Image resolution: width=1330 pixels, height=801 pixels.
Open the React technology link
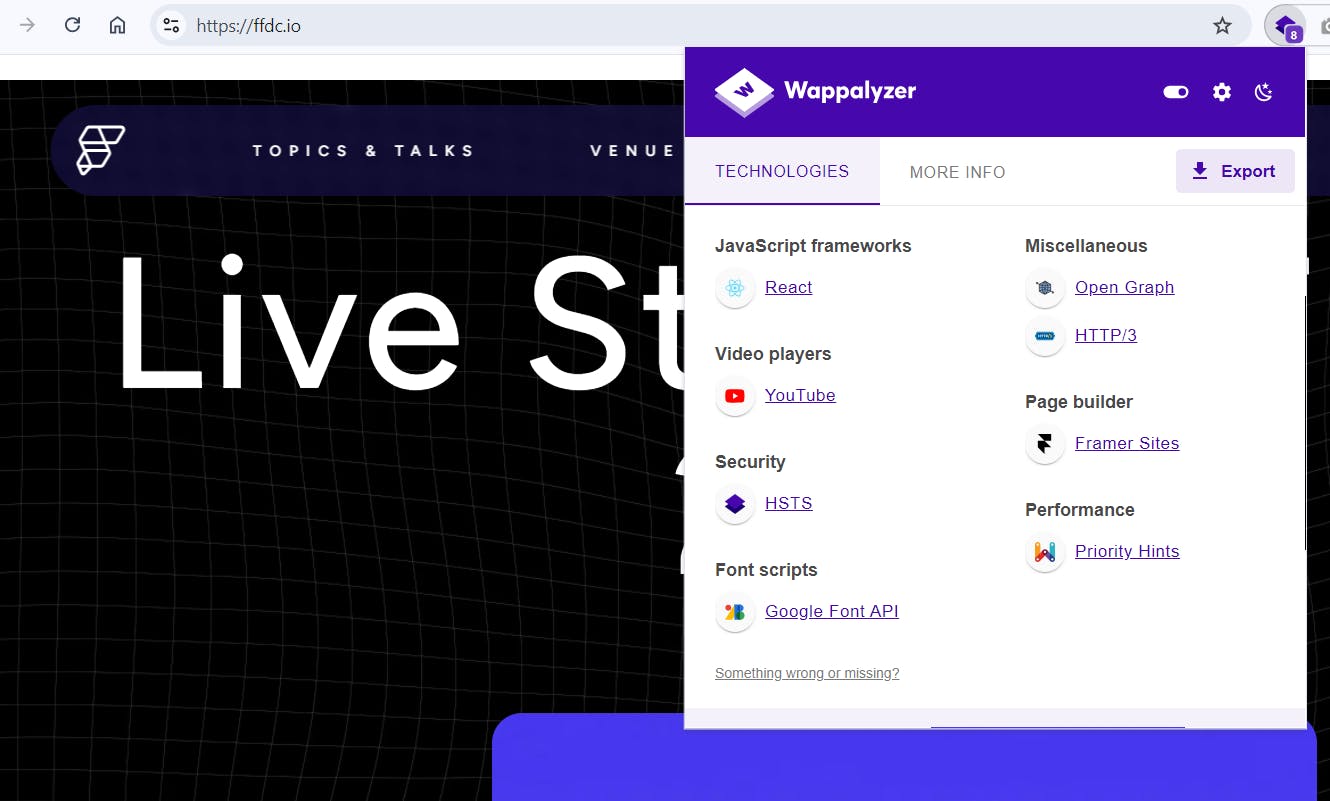point(789,287)
